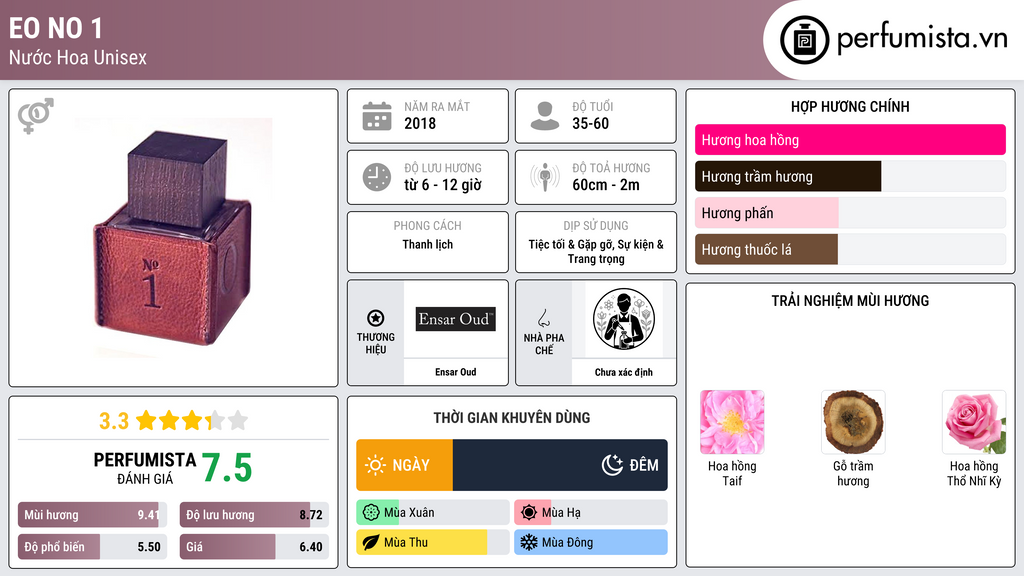
Task: Click the Hoa hồng Taif note image
Action: click(x=732, y=422)
